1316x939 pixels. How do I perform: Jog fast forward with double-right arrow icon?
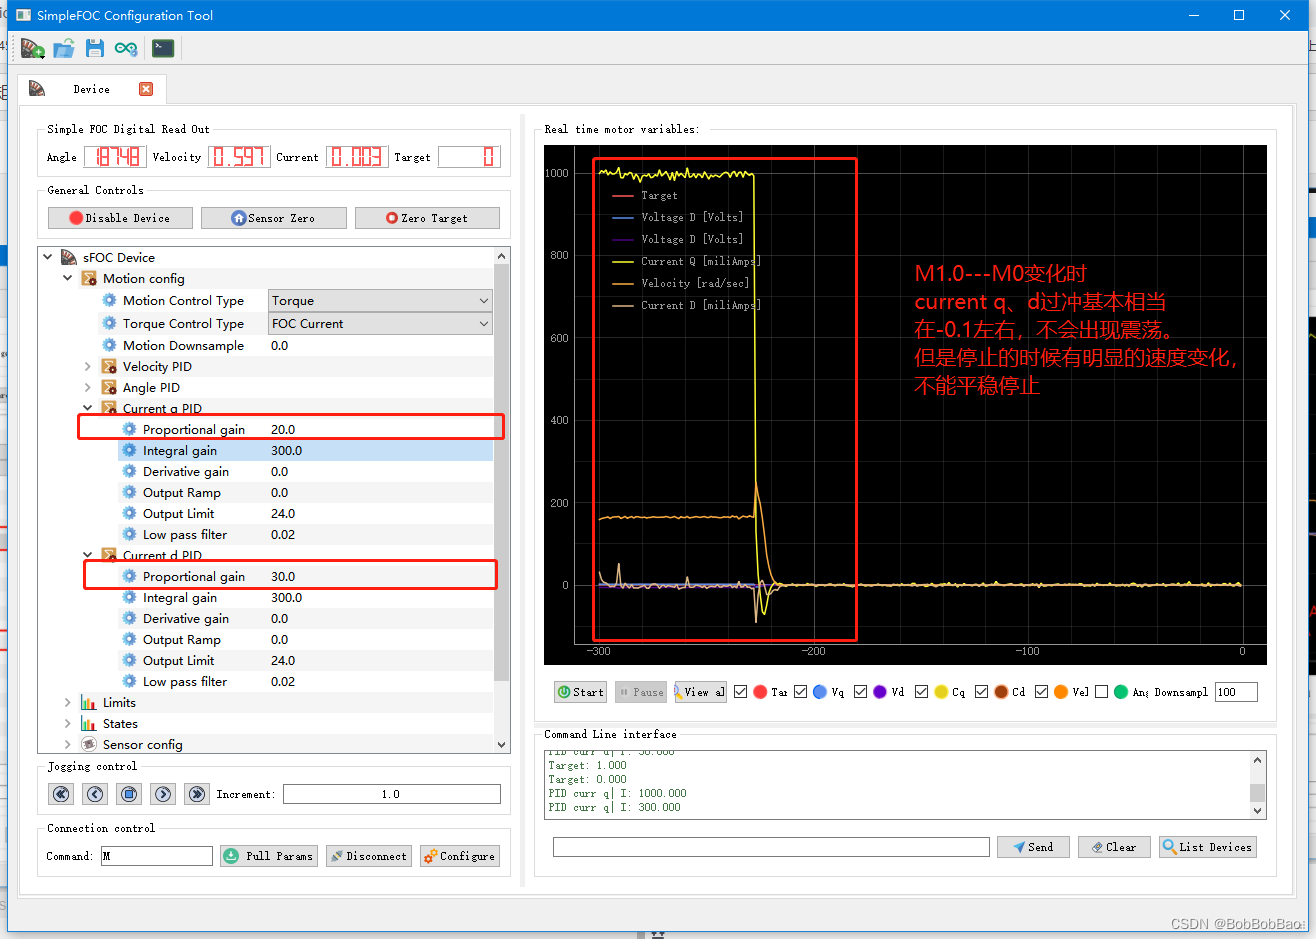click(197, 794)
